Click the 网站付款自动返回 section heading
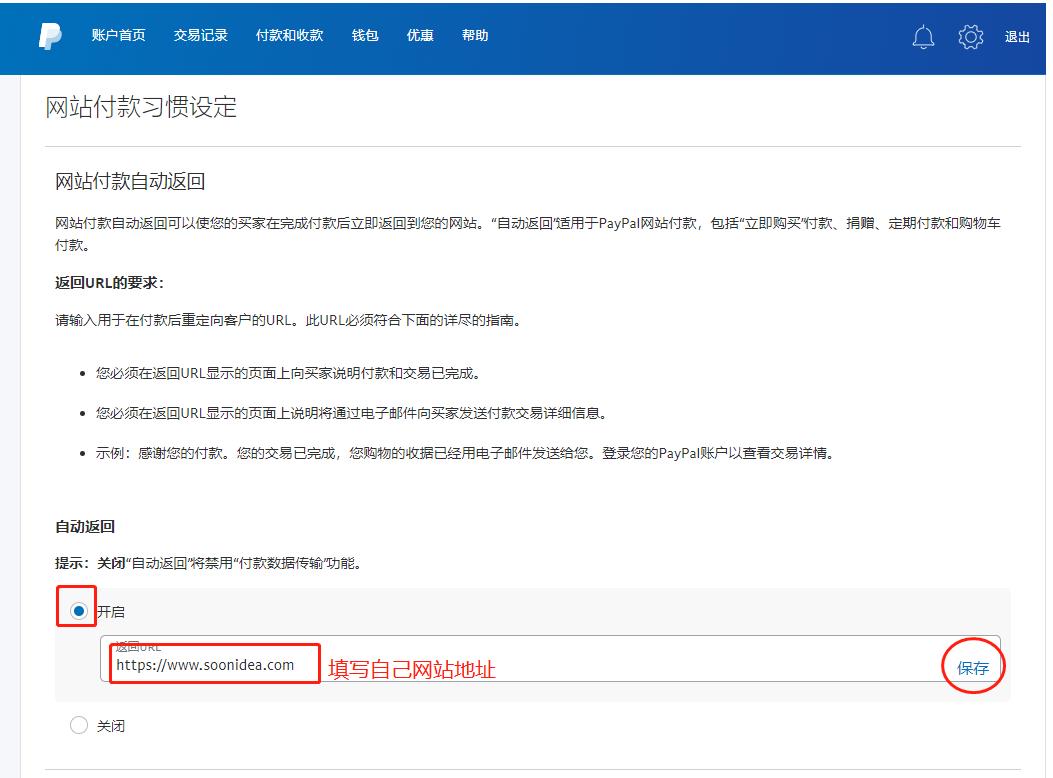This screenshot has width=1053, height=778. 130,181
